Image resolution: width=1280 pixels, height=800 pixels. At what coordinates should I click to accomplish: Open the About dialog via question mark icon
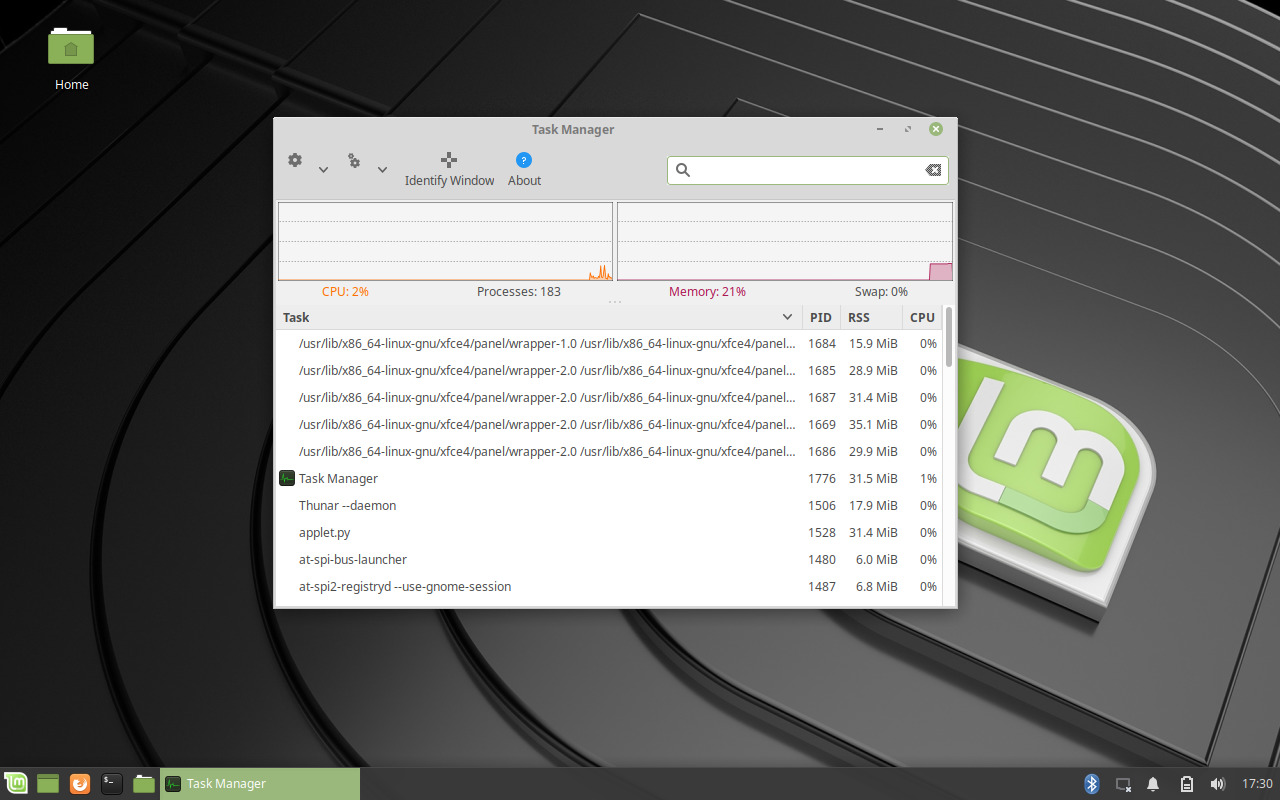(523, 160)
